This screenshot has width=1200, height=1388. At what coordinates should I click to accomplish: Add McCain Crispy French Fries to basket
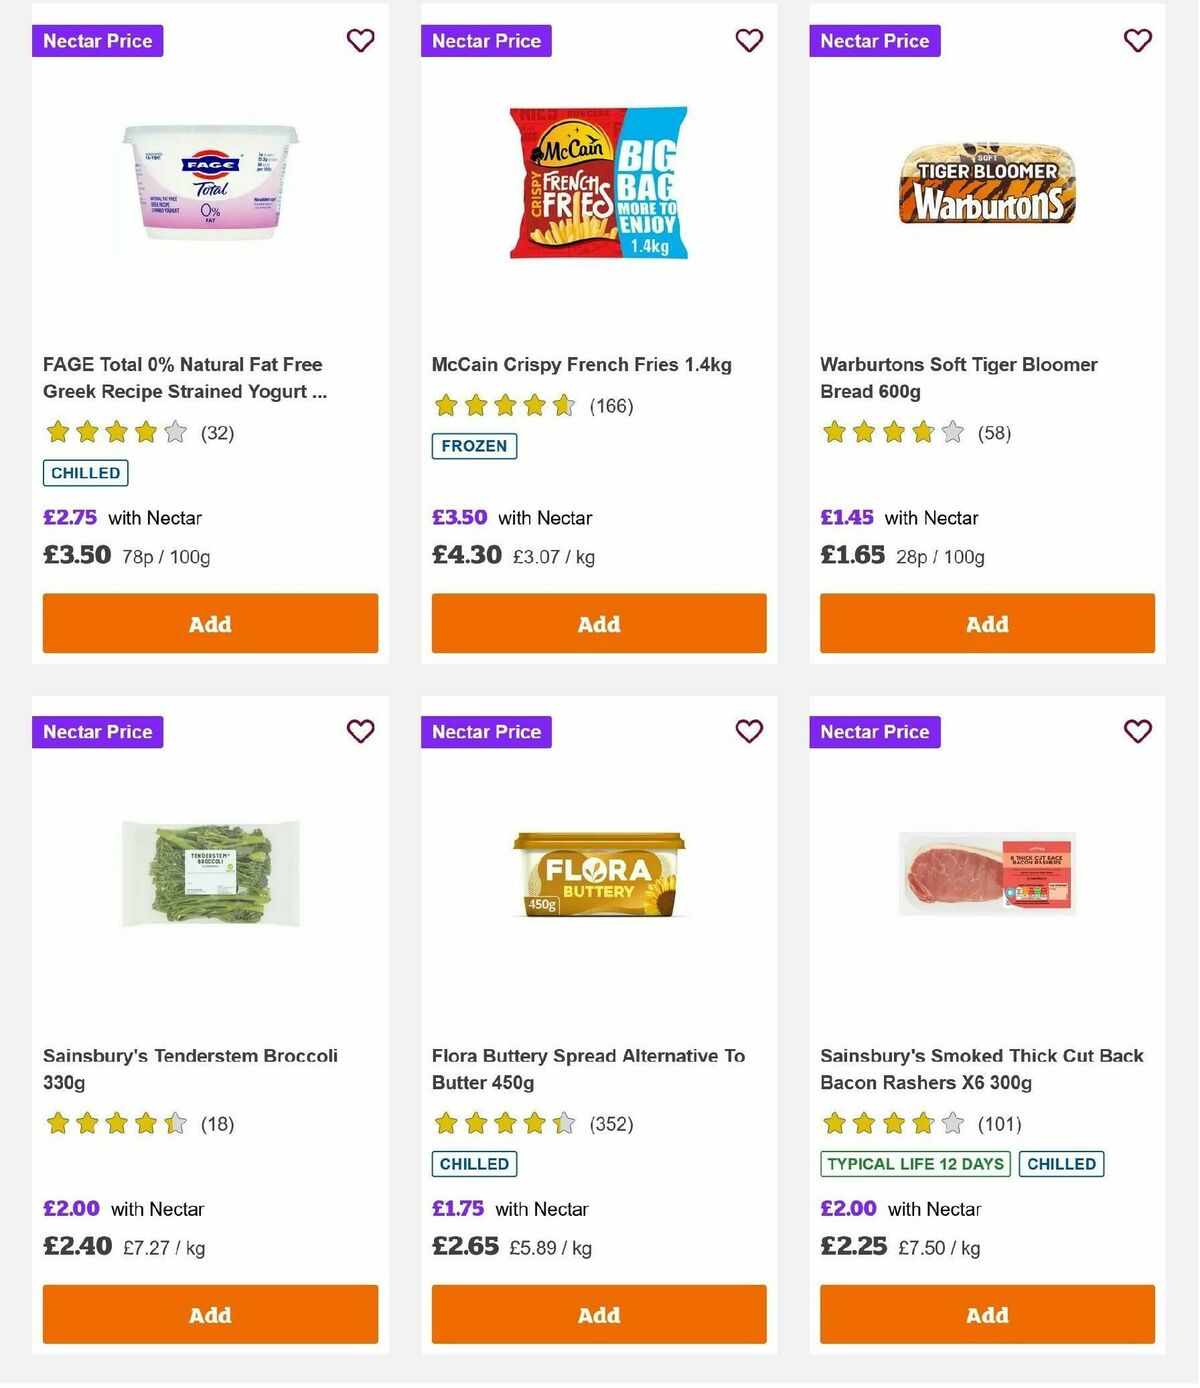click(x=598, y=623)
